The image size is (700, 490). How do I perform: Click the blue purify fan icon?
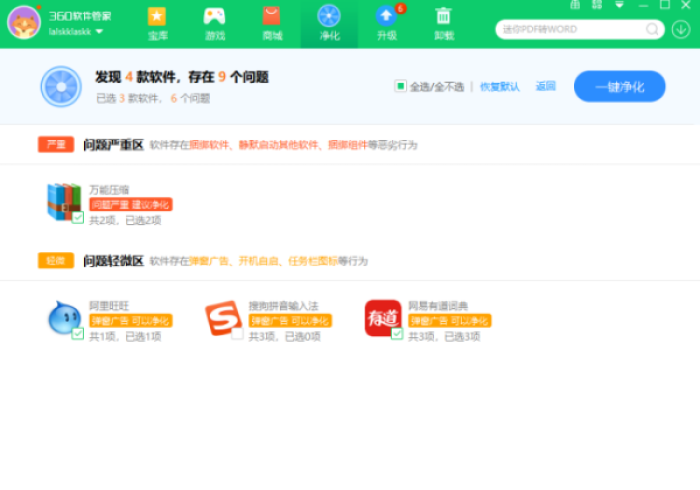(61, 87)
